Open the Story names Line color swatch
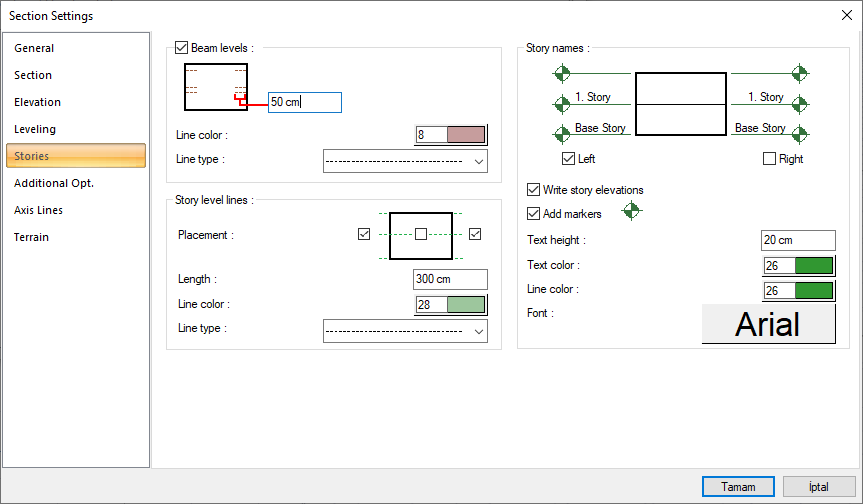 point(814,291)
